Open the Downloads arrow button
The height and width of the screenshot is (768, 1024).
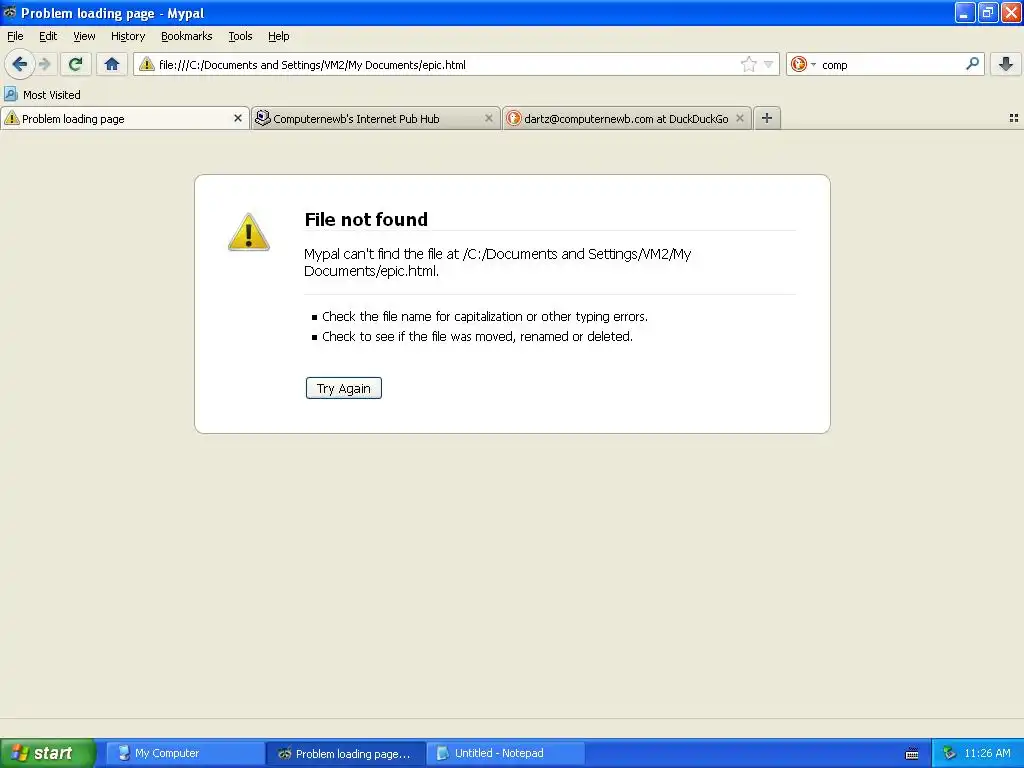1006,64
